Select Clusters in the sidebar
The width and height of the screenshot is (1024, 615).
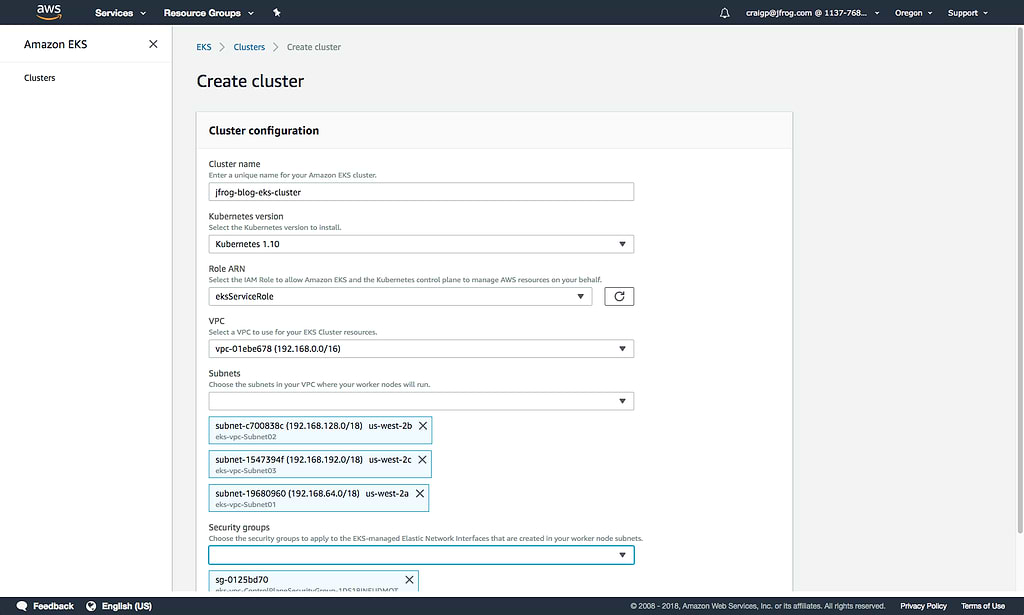click(x=40, y=78)
